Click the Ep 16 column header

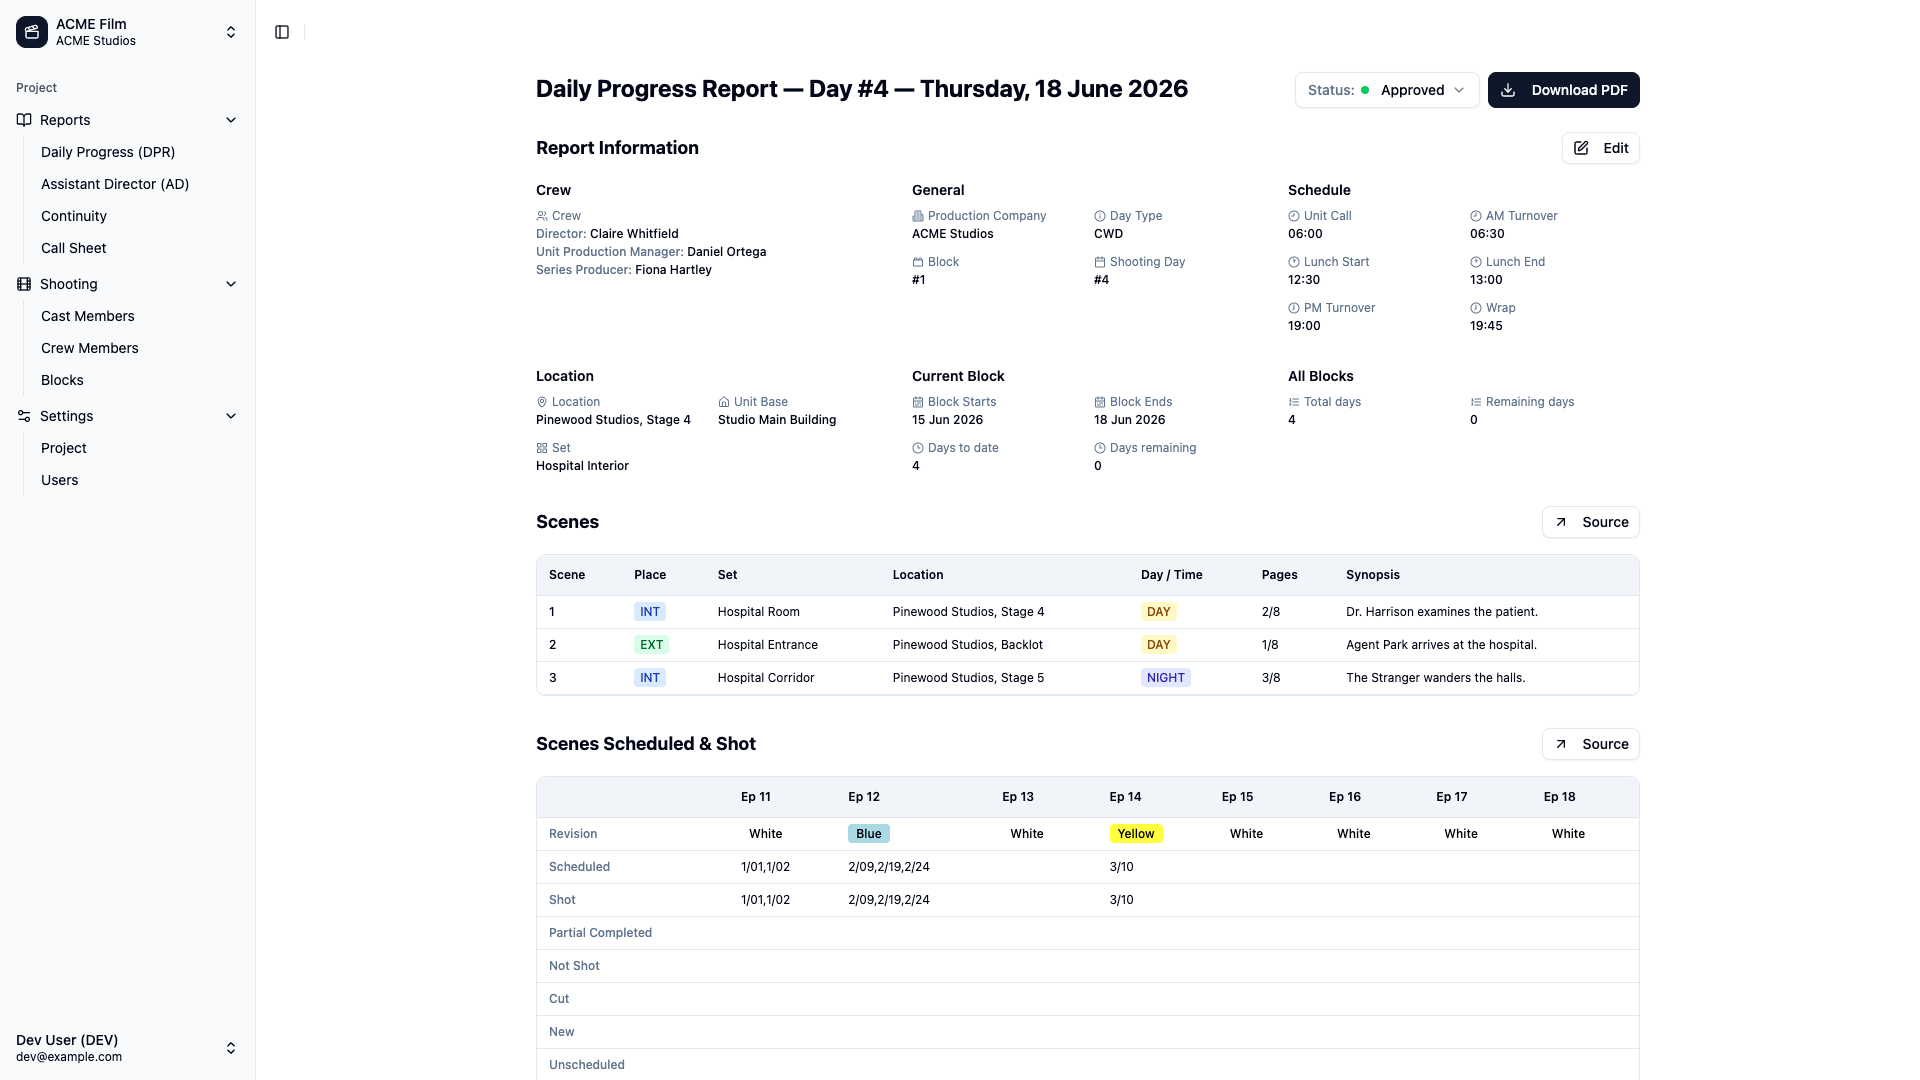pos(1344,797)
